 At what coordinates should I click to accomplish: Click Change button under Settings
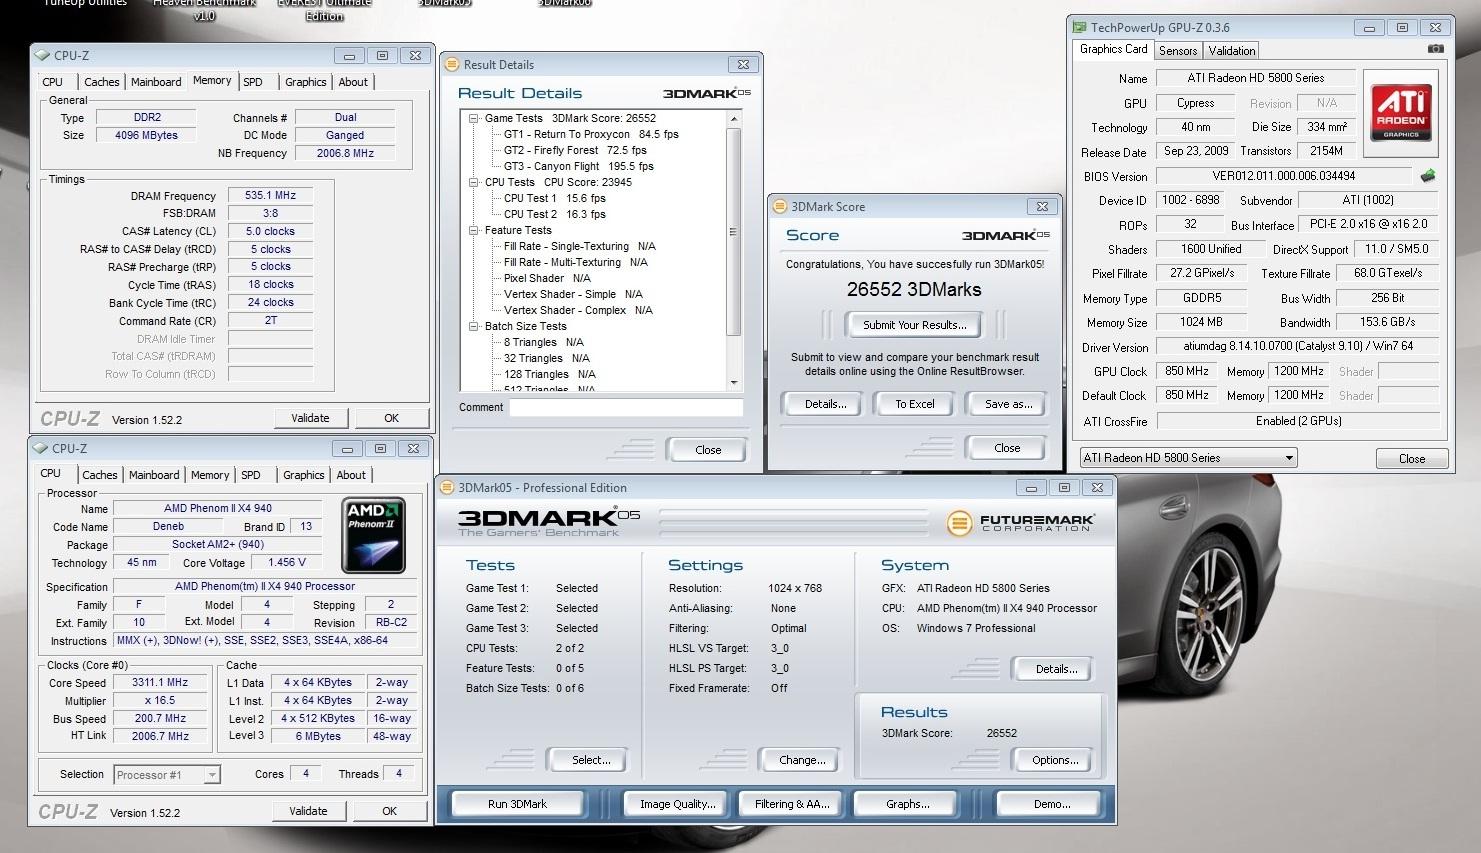[x=802, y=760]
